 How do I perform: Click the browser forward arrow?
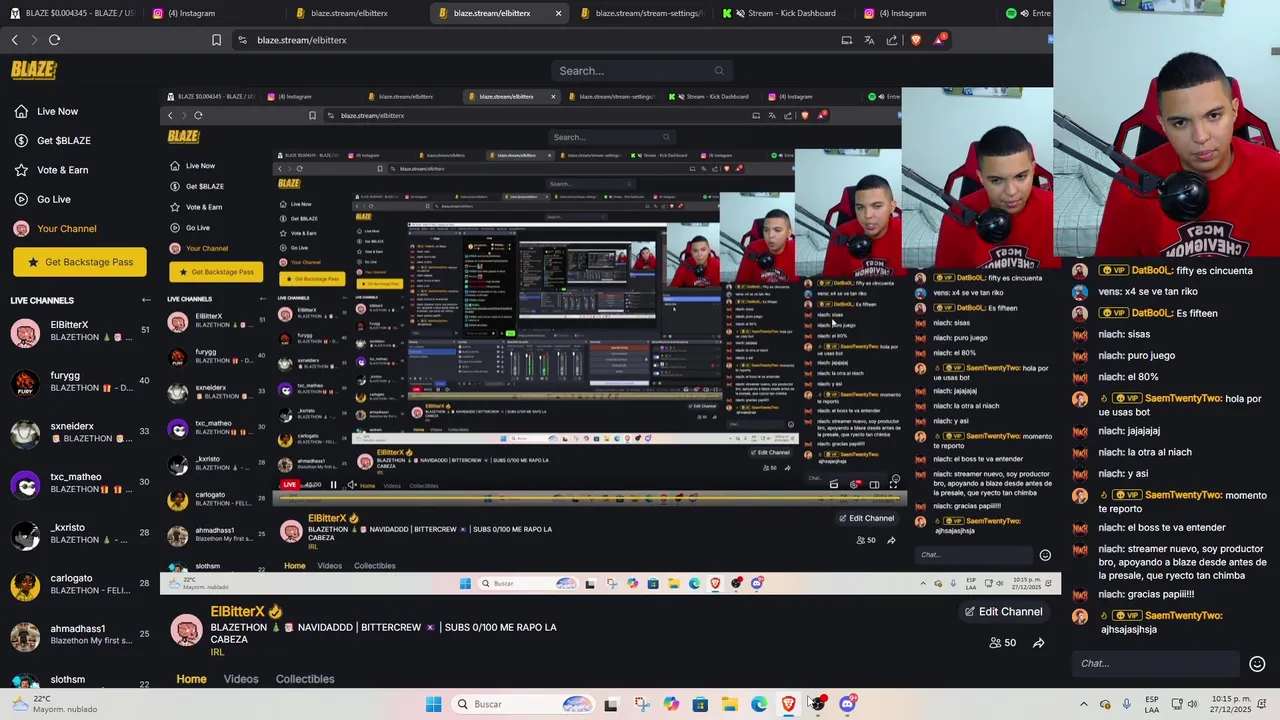(34, 40)
